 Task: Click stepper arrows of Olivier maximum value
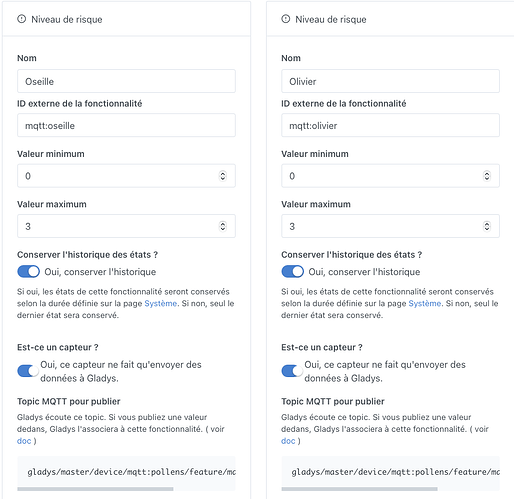click(487, 226)
